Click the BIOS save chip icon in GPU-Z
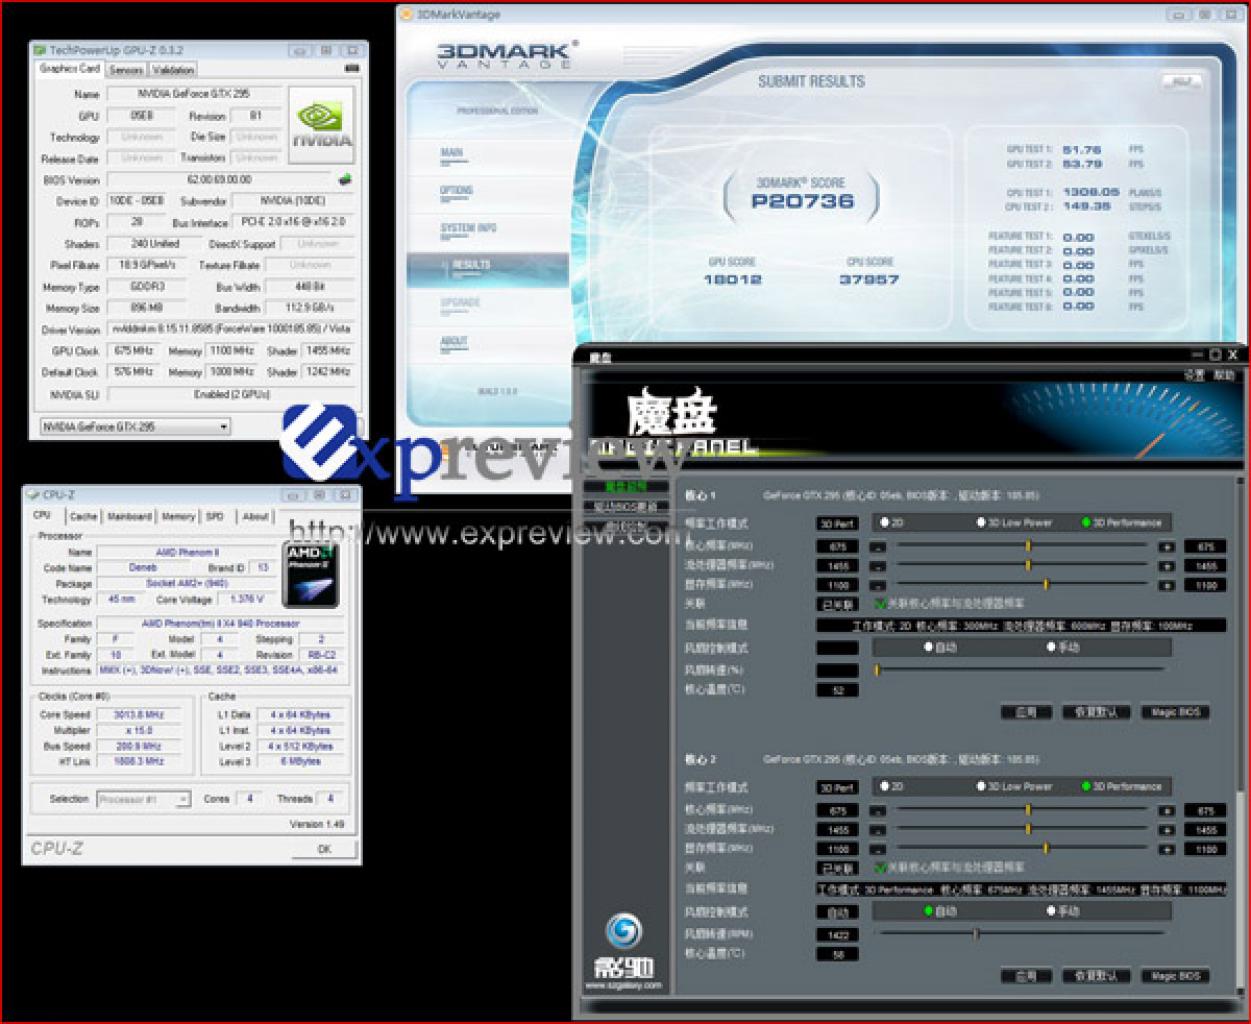Viewport: 1251px width, 1024px height. (x=345, y=180)
